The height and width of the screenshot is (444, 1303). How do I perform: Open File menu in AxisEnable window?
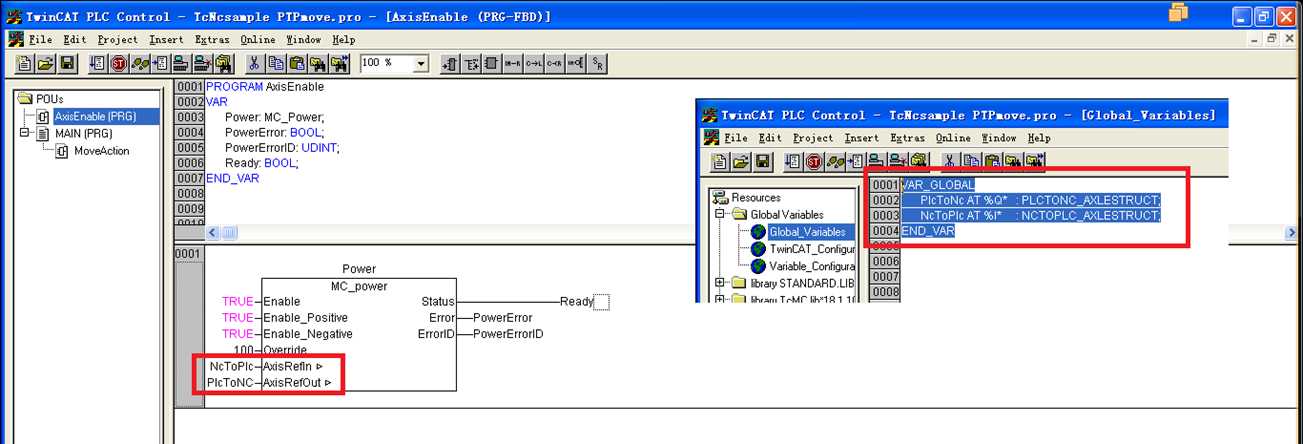tap(40, 40)
